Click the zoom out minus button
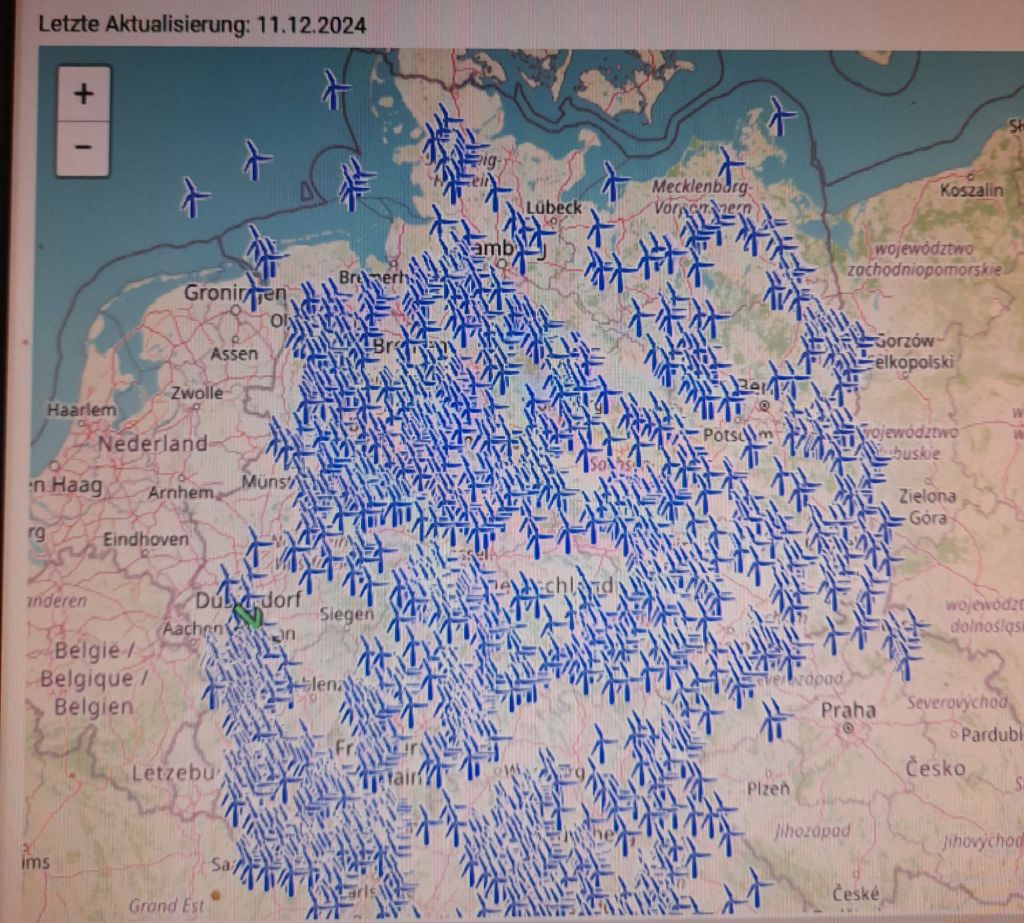1024x923 pixels. coord(83,148)
